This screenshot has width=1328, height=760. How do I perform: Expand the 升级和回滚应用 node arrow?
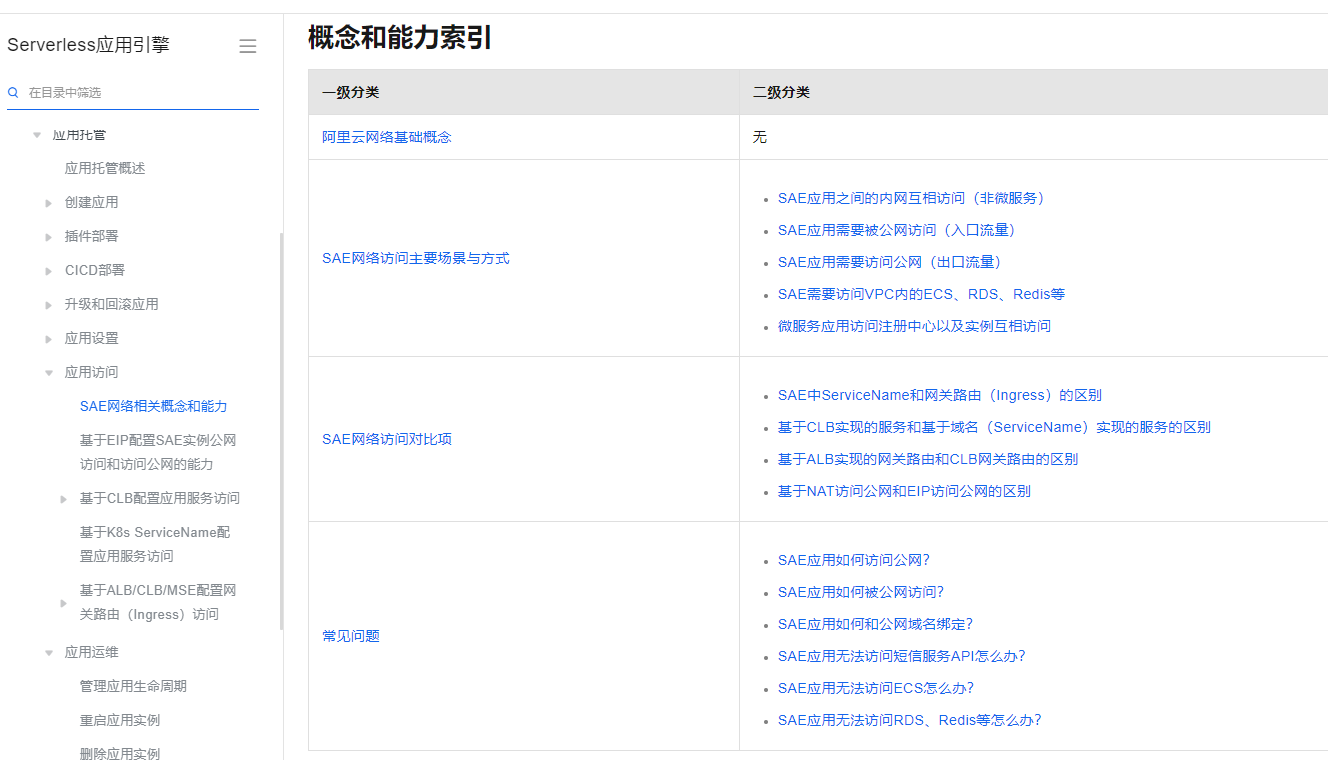(x=49, y=305)
